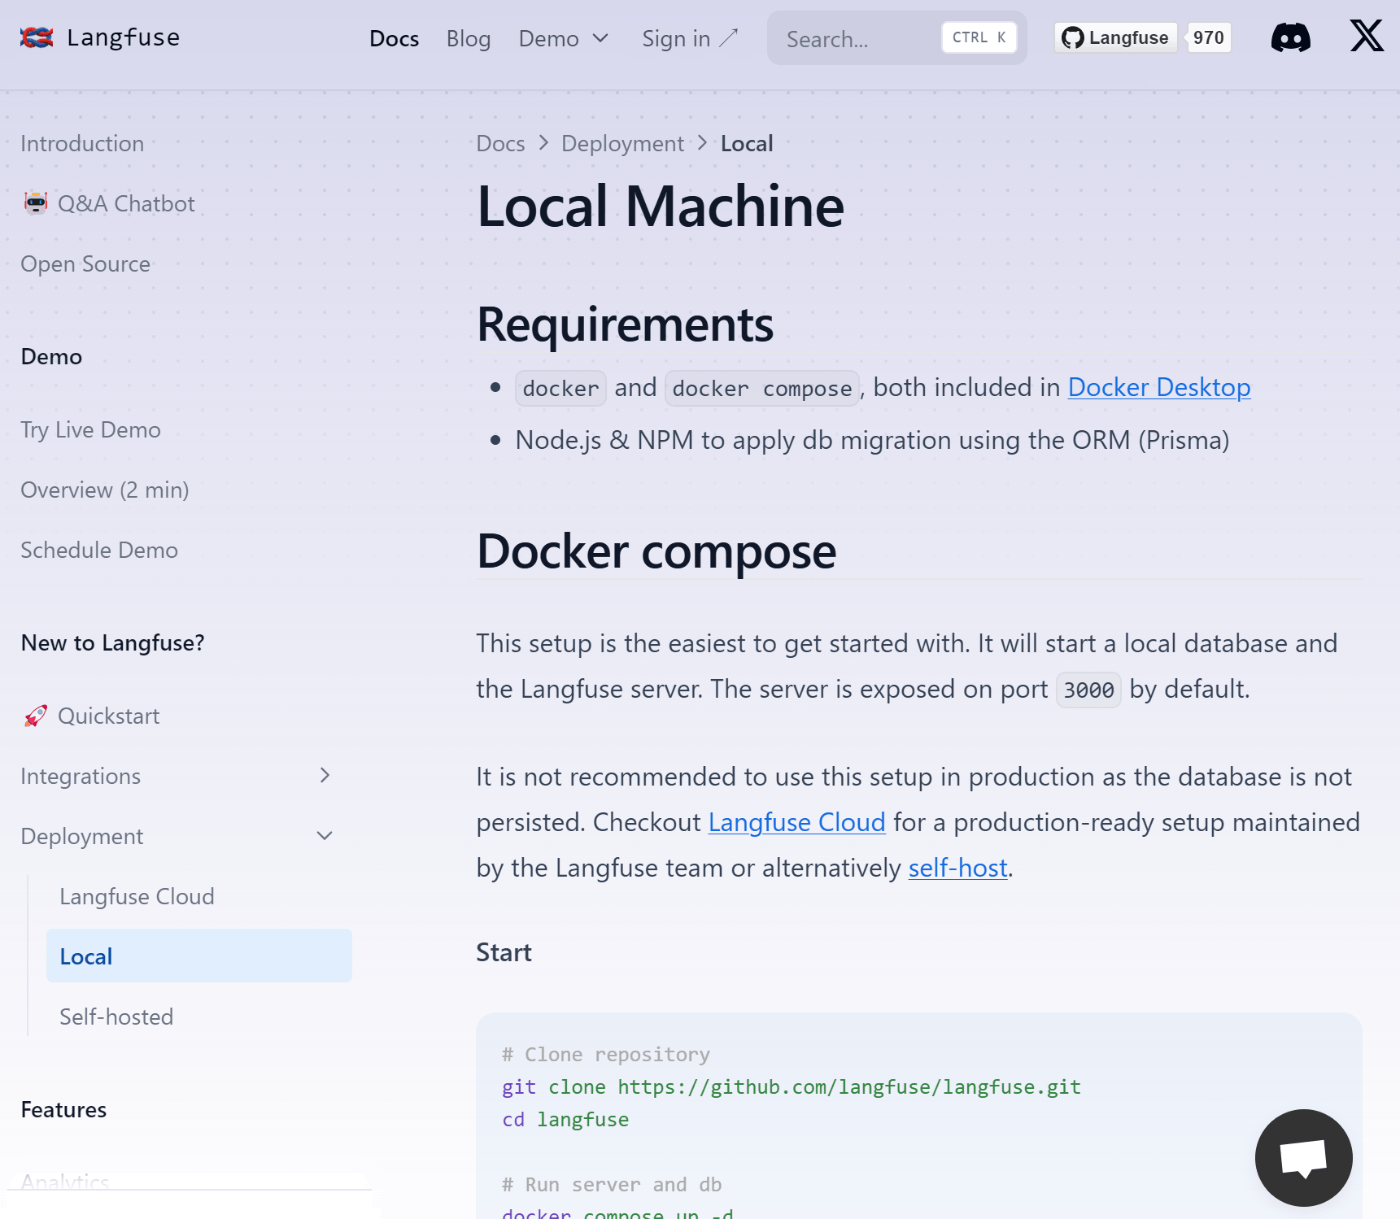Click the Start subheading

point(504,952)
